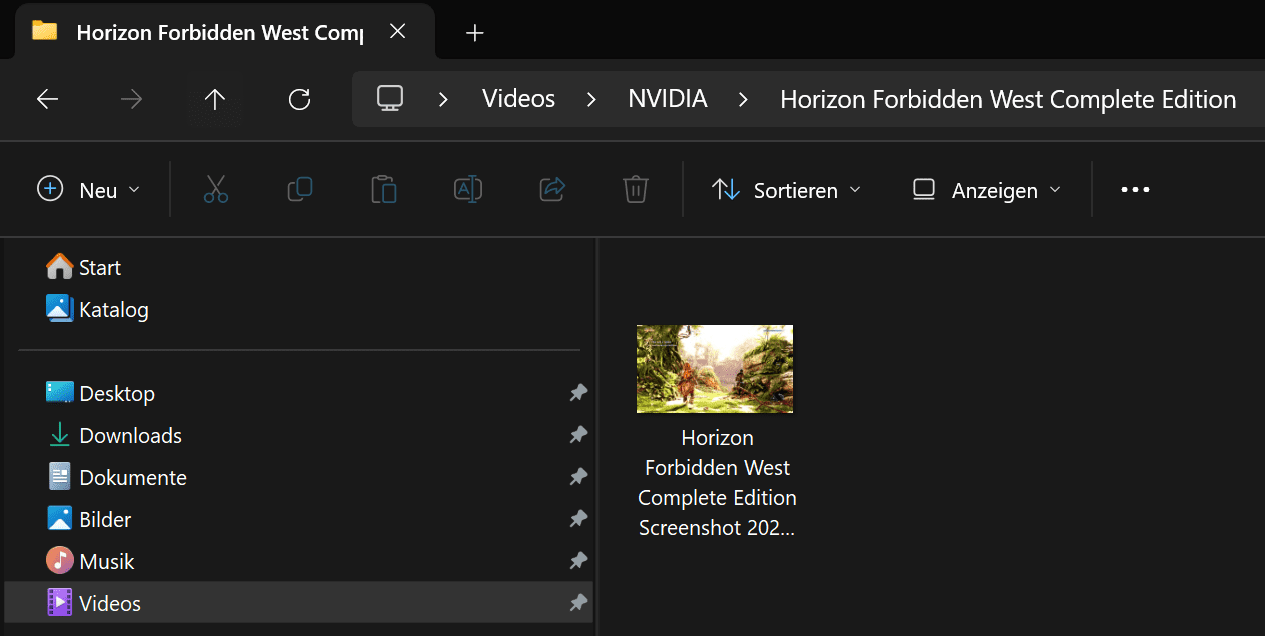Viewport: 1265px width, 636px height.
Task: Expand the chevron after the monitor icon
Action: point(442,99)
